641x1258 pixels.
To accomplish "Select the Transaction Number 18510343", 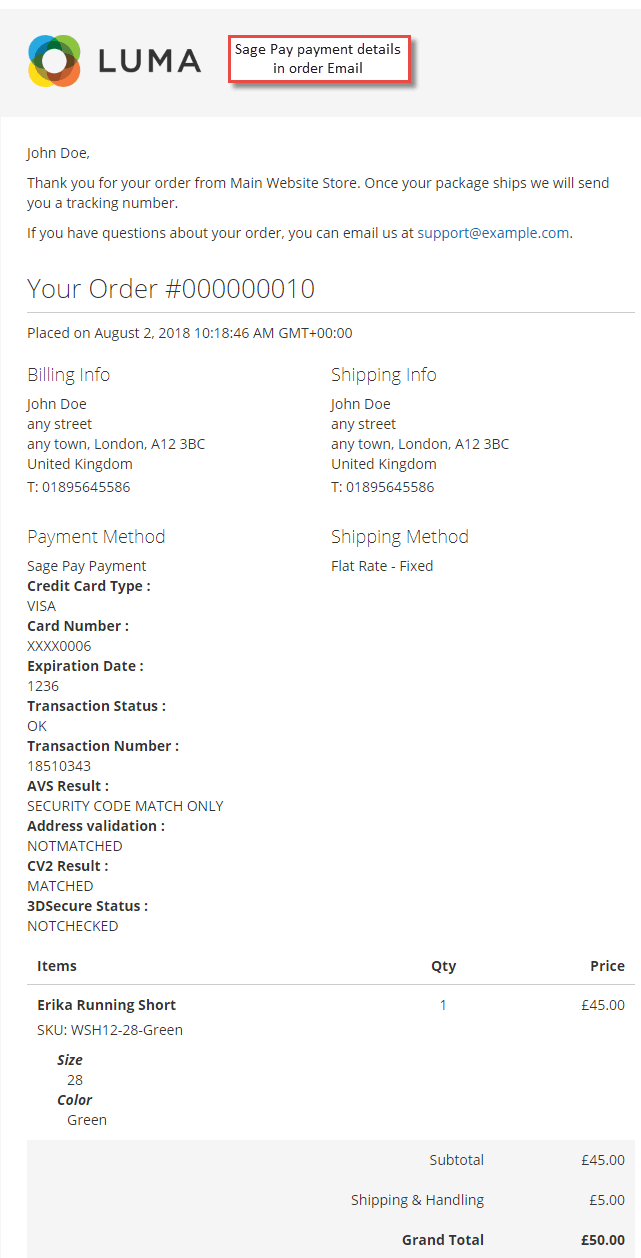I will 59,766.
